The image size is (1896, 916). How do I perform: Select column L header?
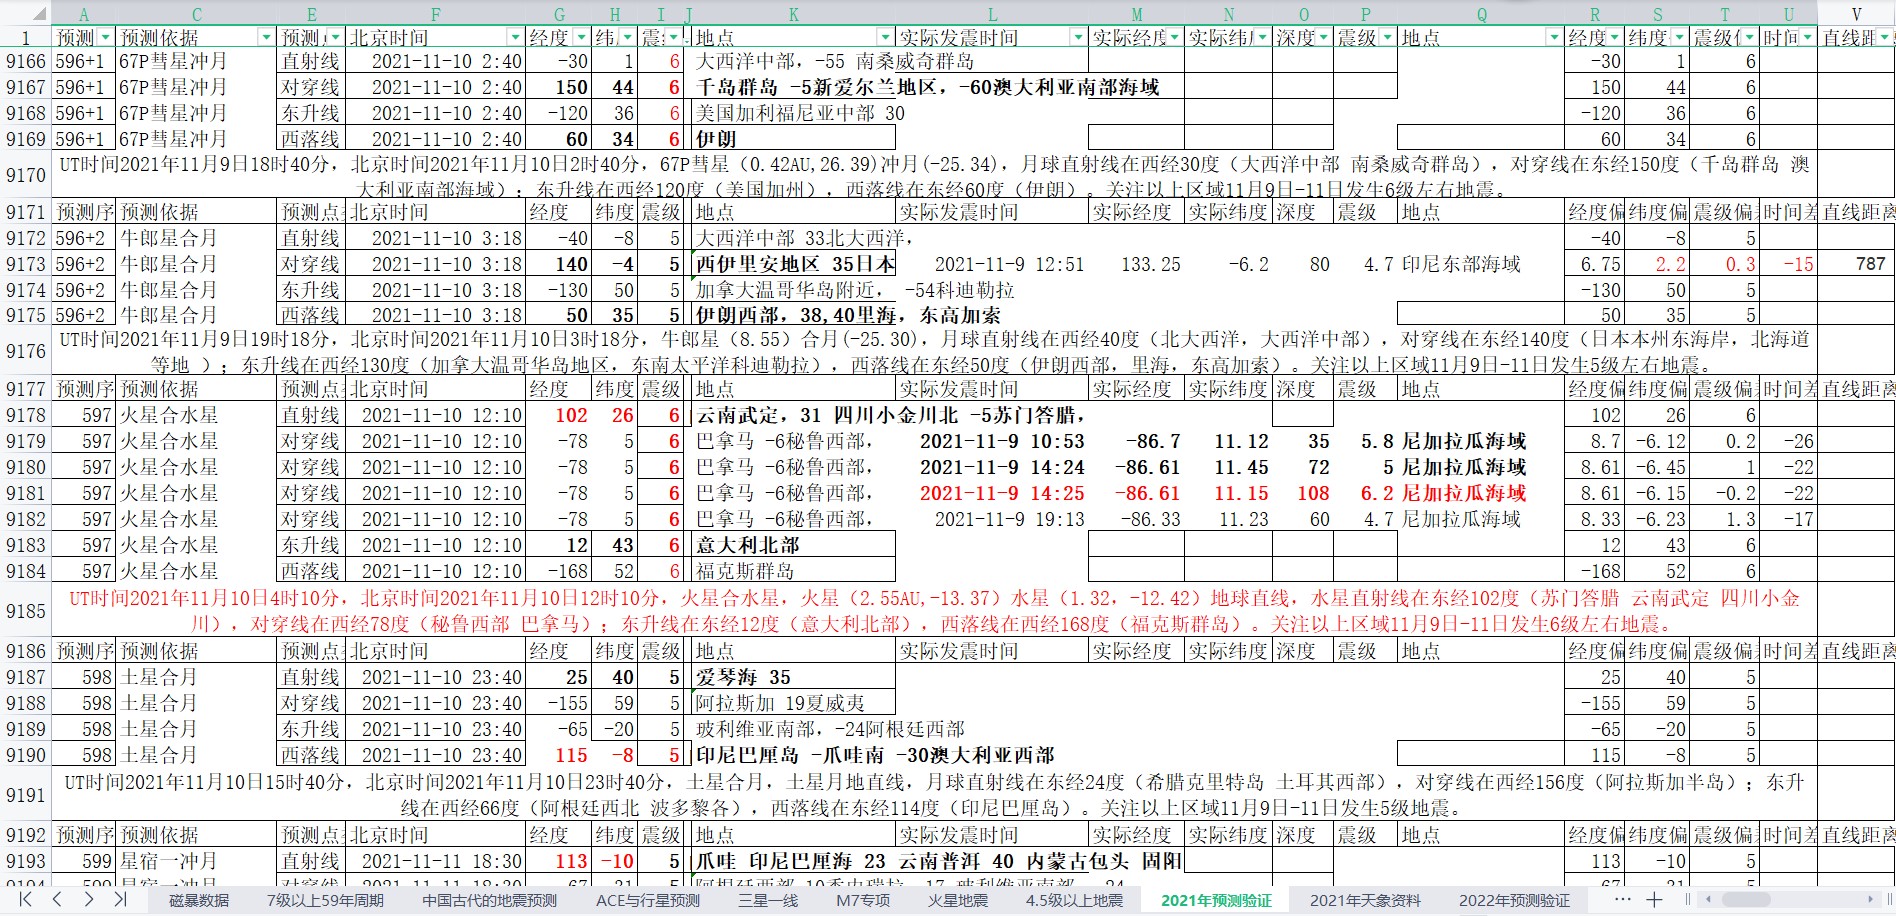click(992, 14)
